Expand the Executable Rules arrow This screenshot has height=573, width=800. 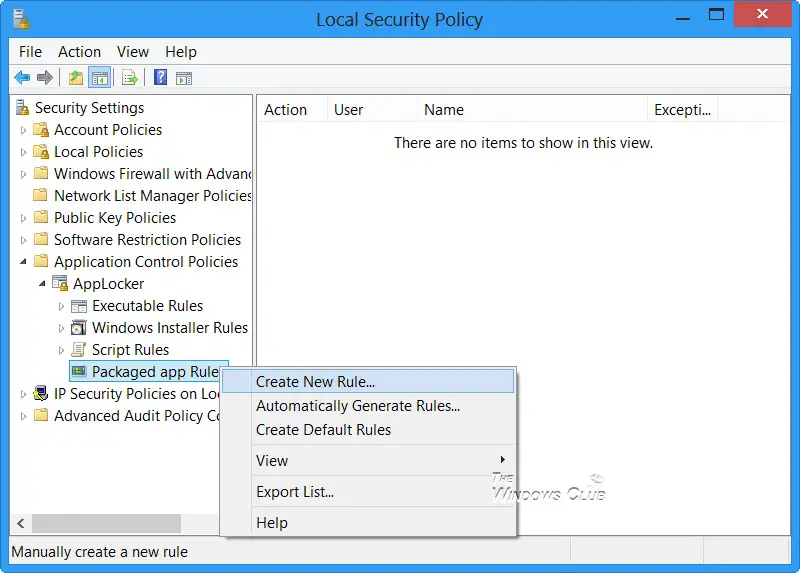[61, 306]
